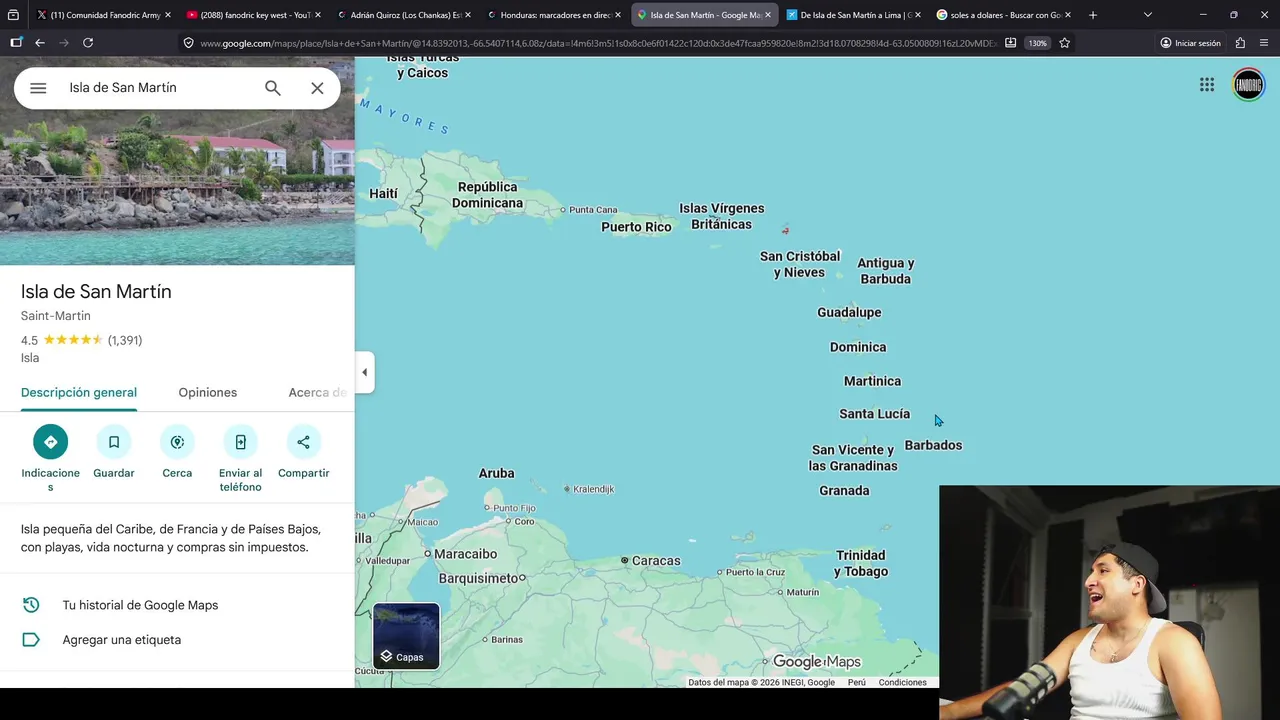Open the sidebar toggle icon
The width and height of the screenshot is (1280, 720).
16,43
